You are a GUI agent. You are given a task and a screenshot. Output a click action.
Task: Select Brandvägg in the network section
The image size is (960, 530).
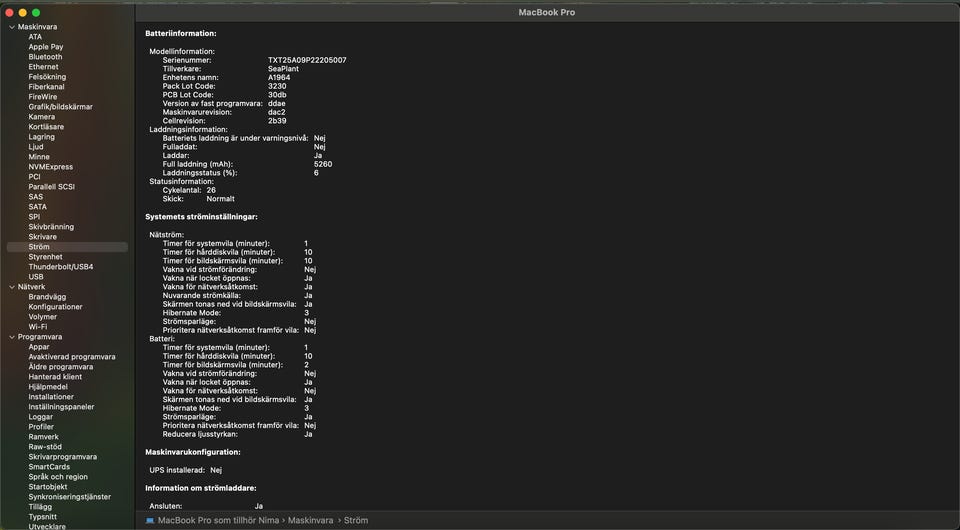tap(47, 297)
